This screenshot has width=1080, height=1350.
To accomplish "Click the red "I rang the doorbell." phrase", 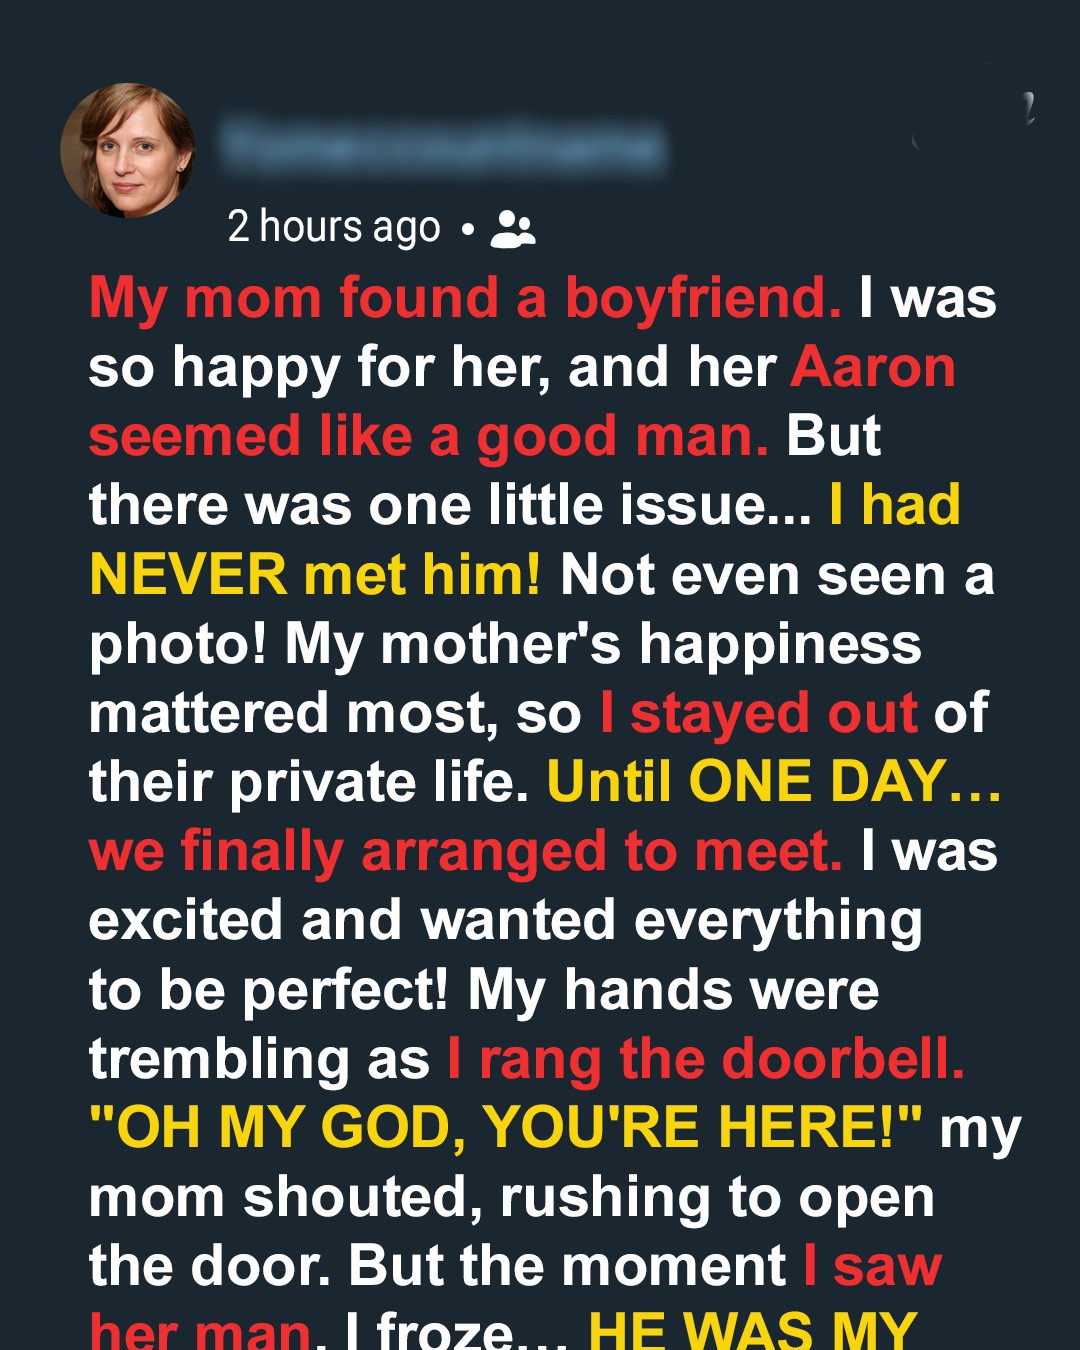I will point(706,1059).
